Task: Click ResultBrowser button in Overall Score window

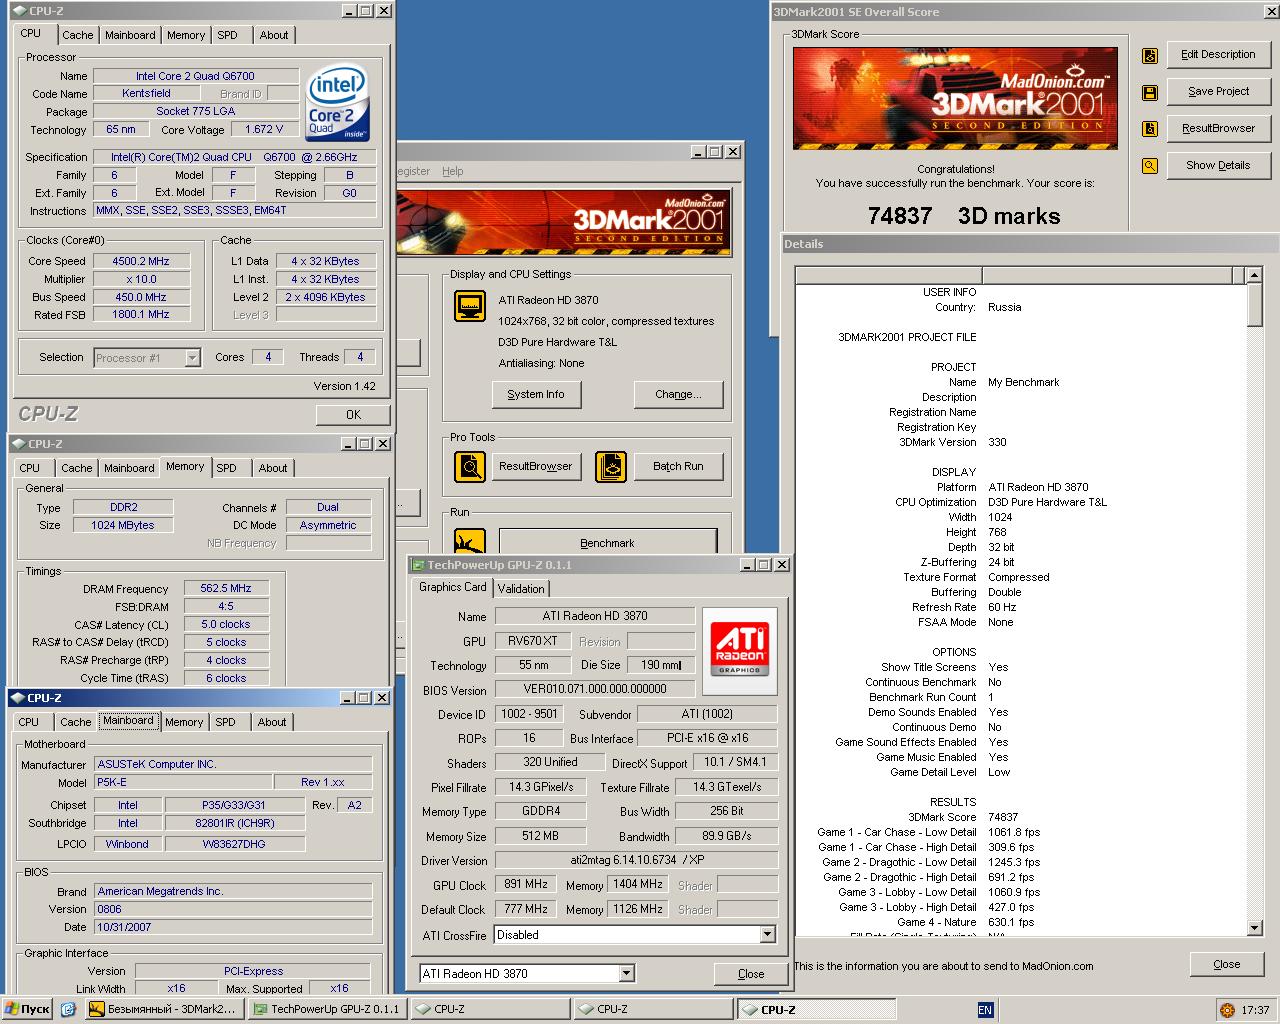Action: pyautogui.click(x=1218, y=128)
